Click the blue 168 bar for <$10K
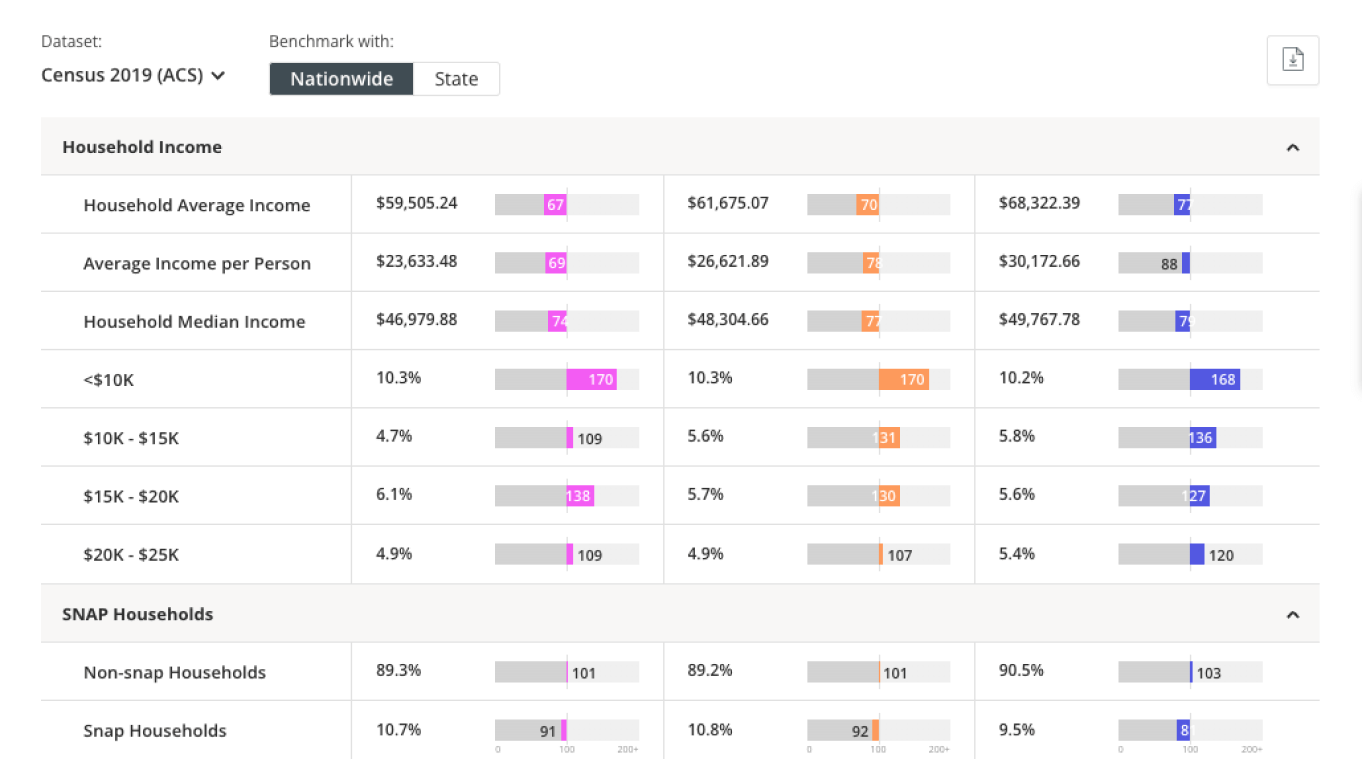The height and width of the screenshot is (759, 1362). pos(1214,380)
